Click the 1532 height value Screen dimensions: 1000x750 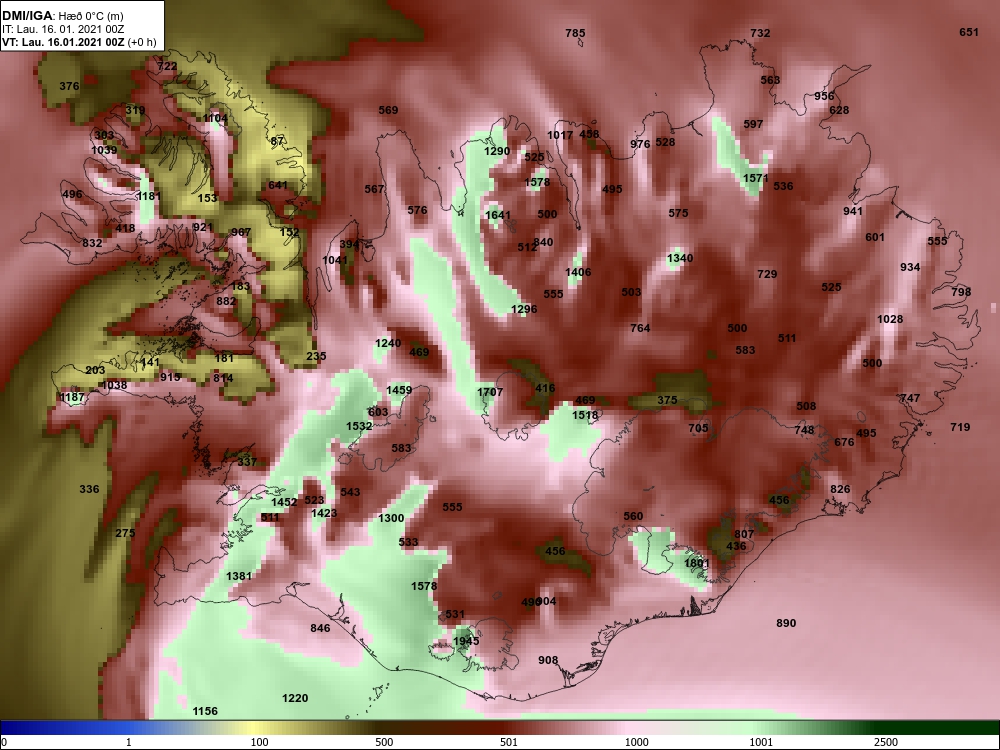[x=359, y=426]
